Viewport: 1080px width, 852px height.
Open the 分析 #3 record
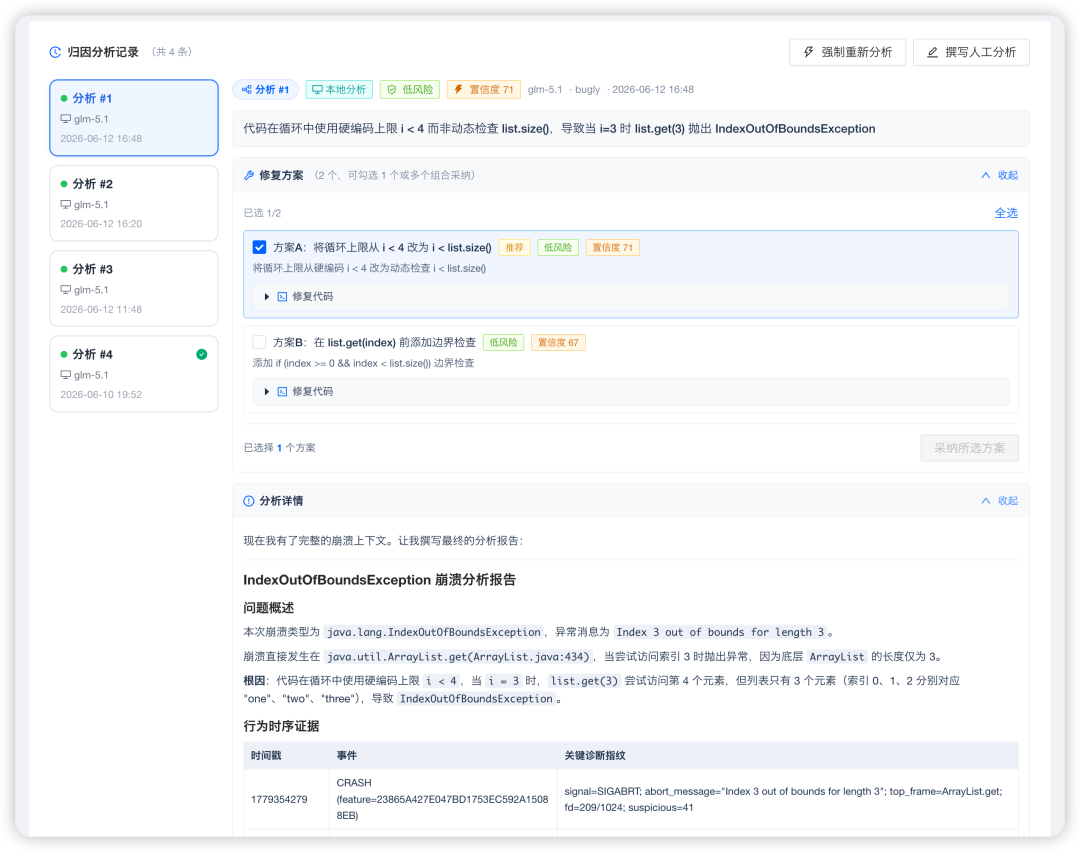pyautogui.click(x=134, y=289)
